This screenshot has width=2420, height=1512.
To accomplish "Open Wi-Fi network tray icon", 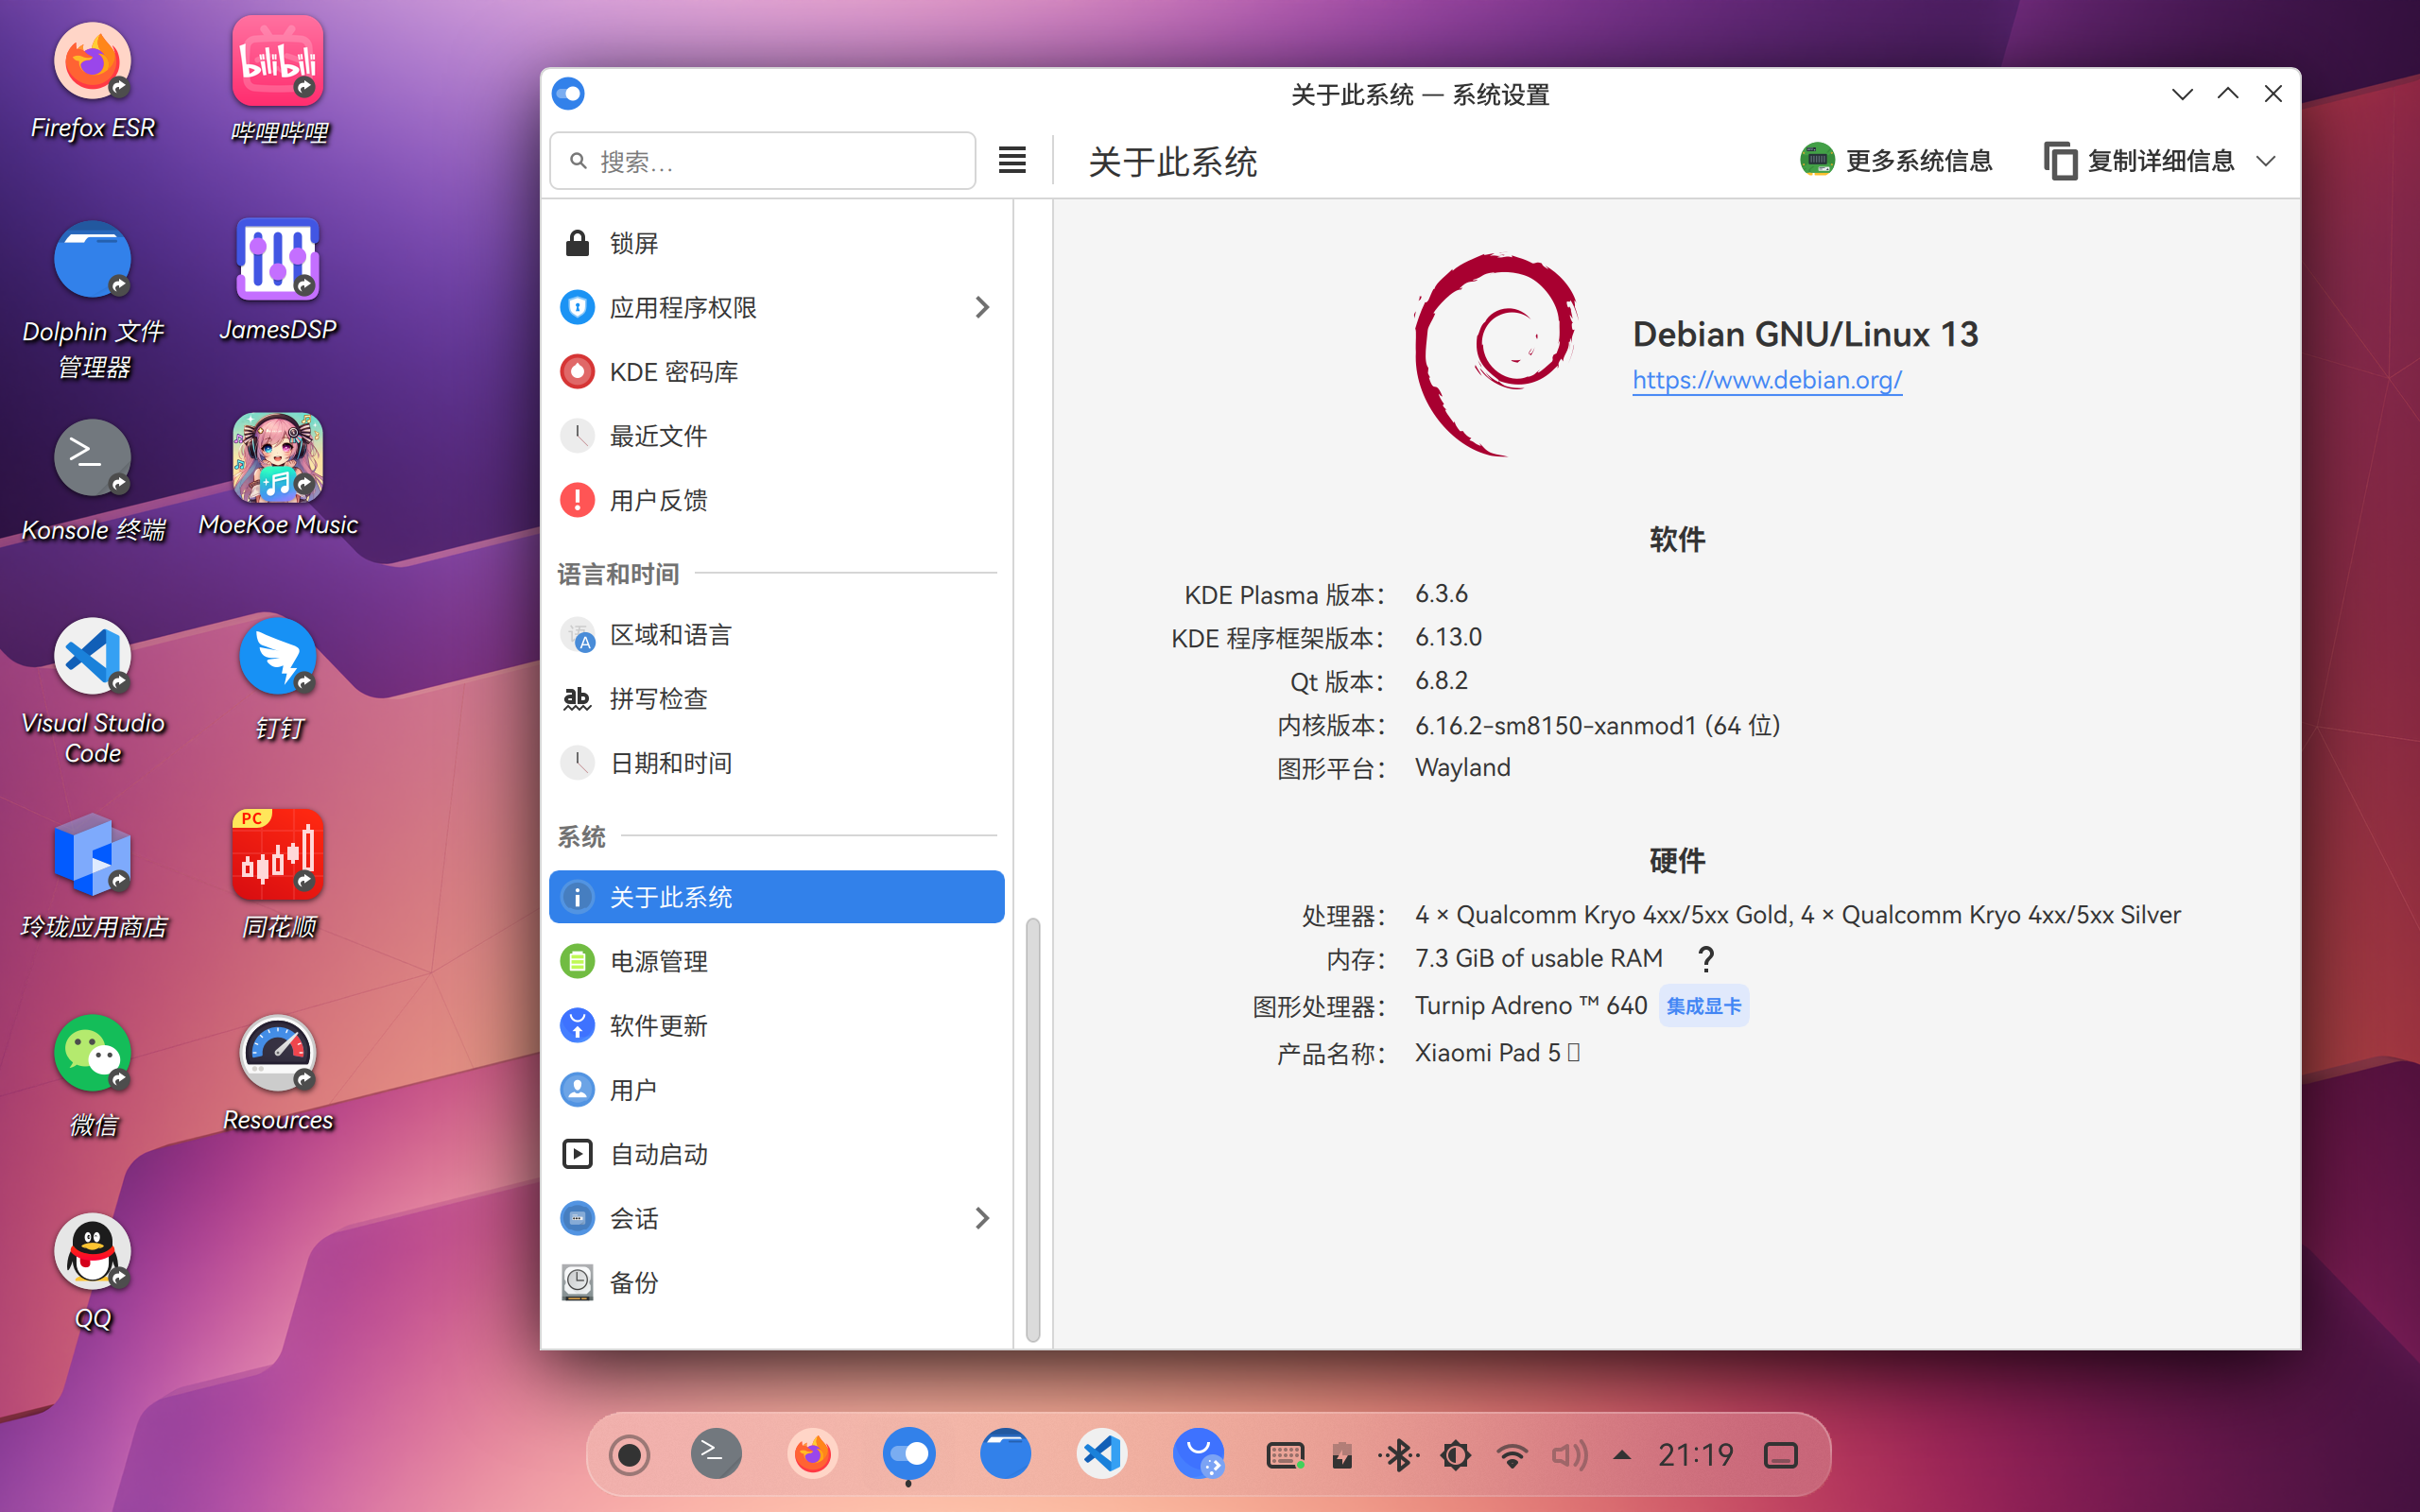I will 1512,1455.
